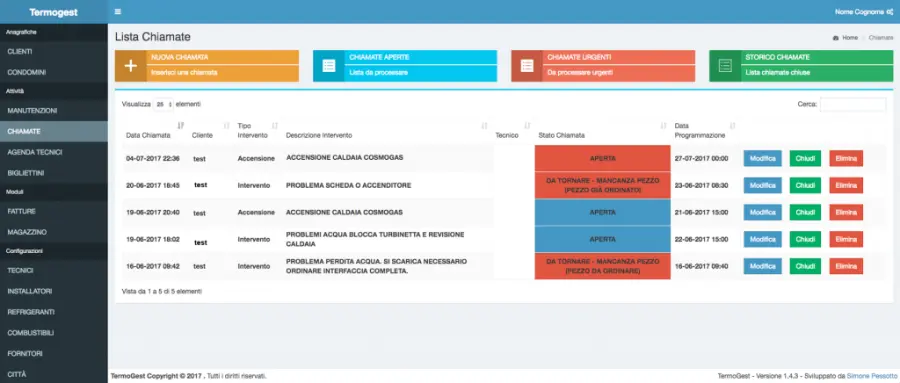The width and height of the screenshot is (900, 383).
Task: Open Condomini in the sidebar
Action: point(54,72)
